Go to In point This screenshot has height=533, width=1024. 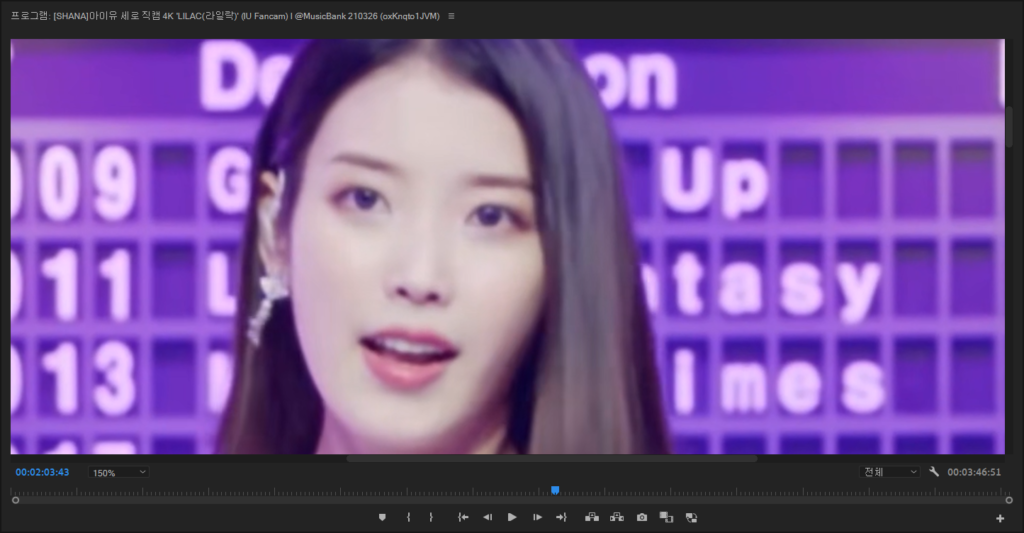click(463, 517)
